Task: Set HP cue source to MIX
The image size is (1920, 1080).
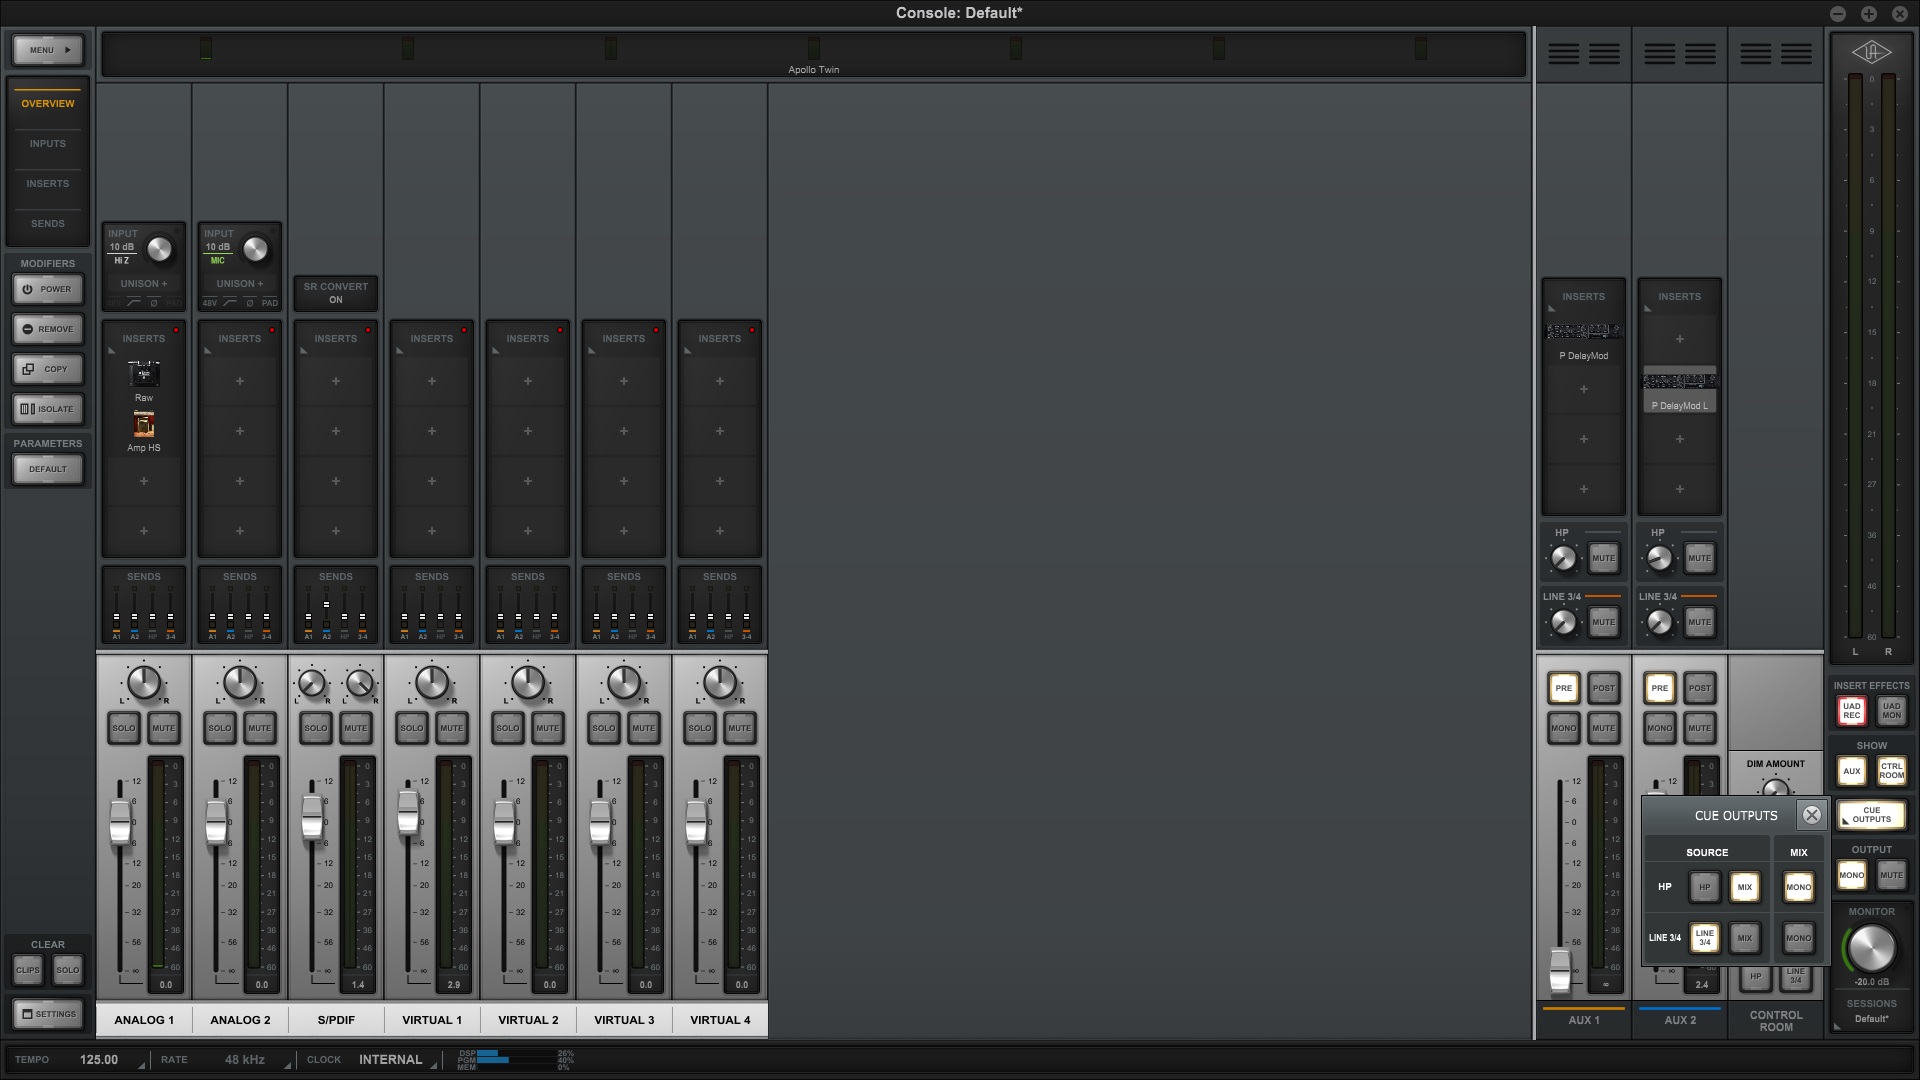Action: point(1744,887)
